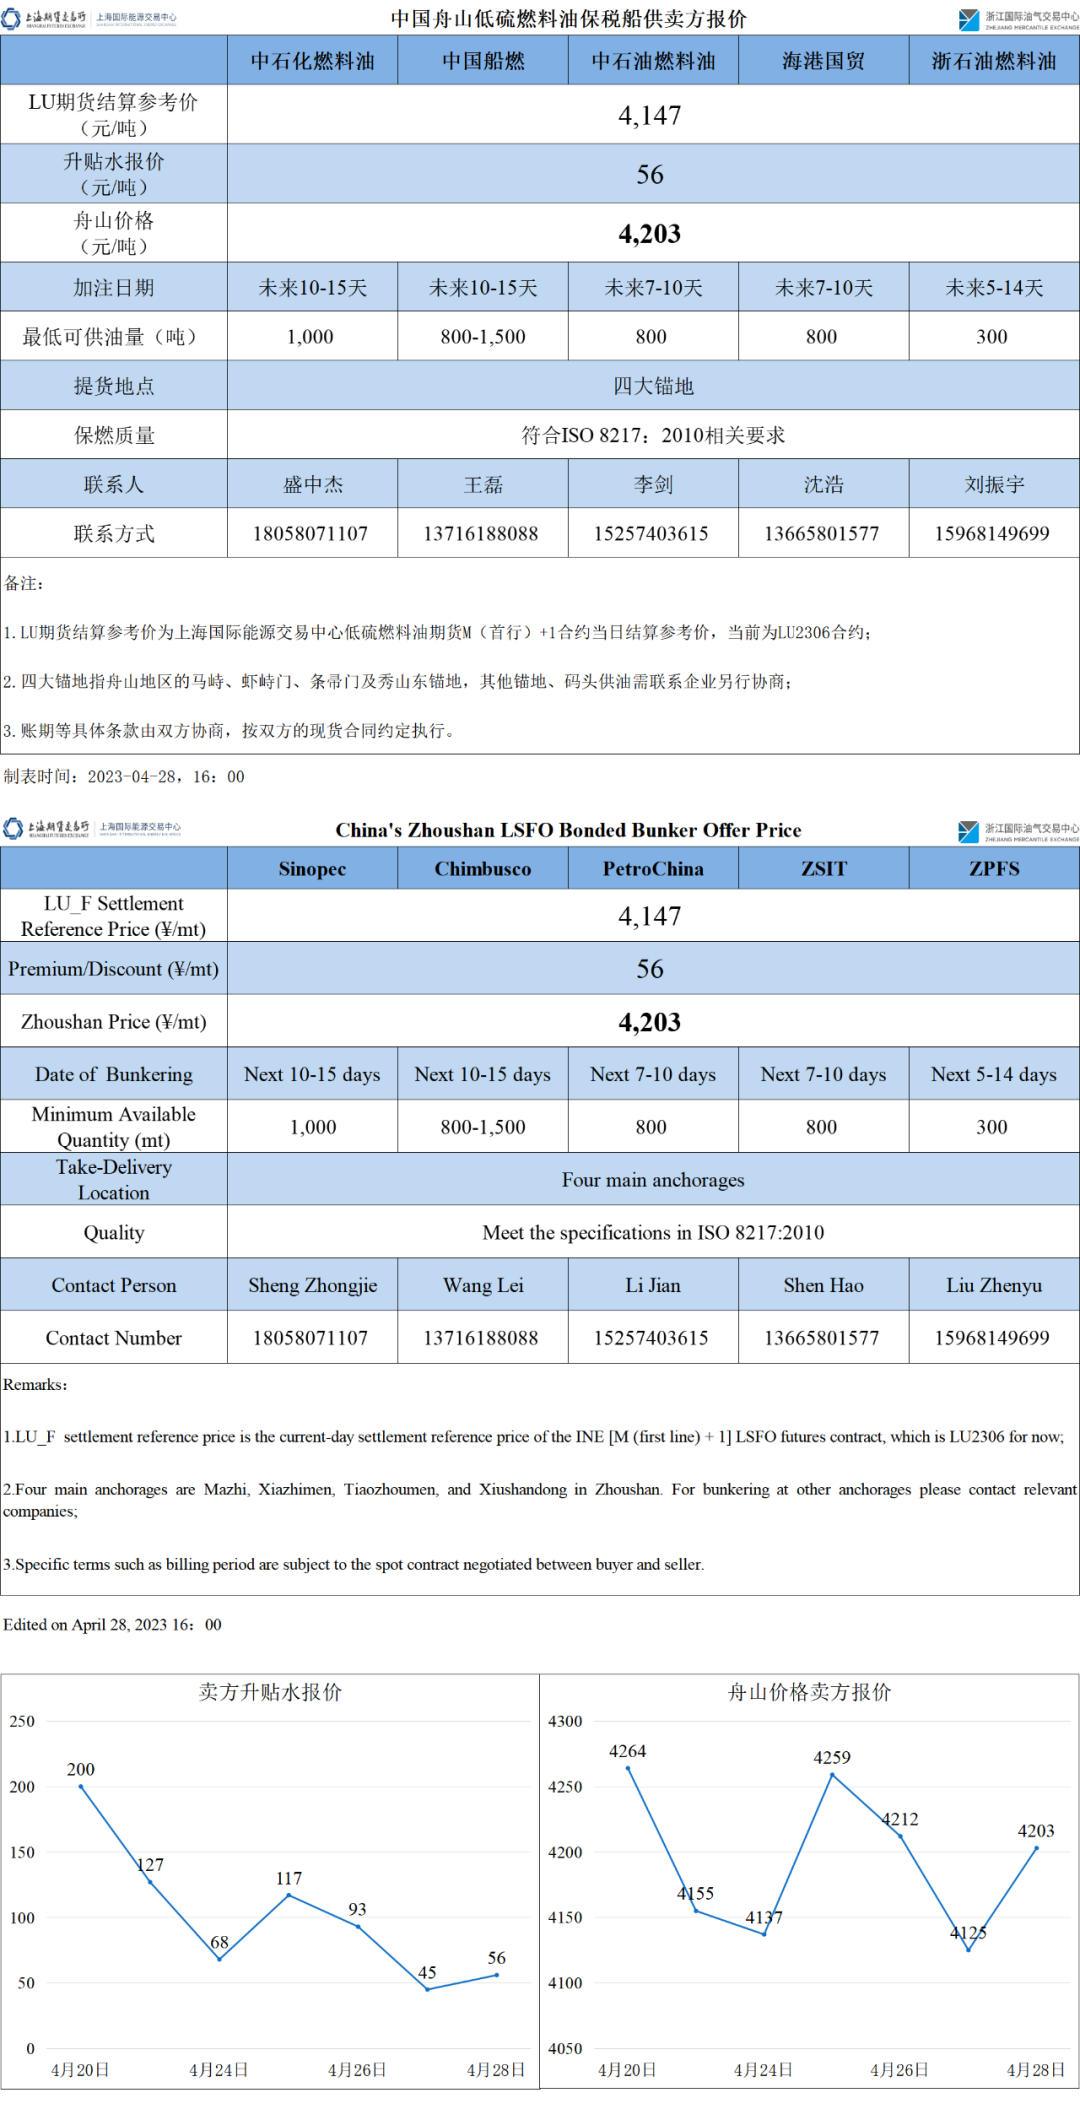Click the 4259 data point in price chart
1080x2109 pixels.
[x=832, y=1775]
